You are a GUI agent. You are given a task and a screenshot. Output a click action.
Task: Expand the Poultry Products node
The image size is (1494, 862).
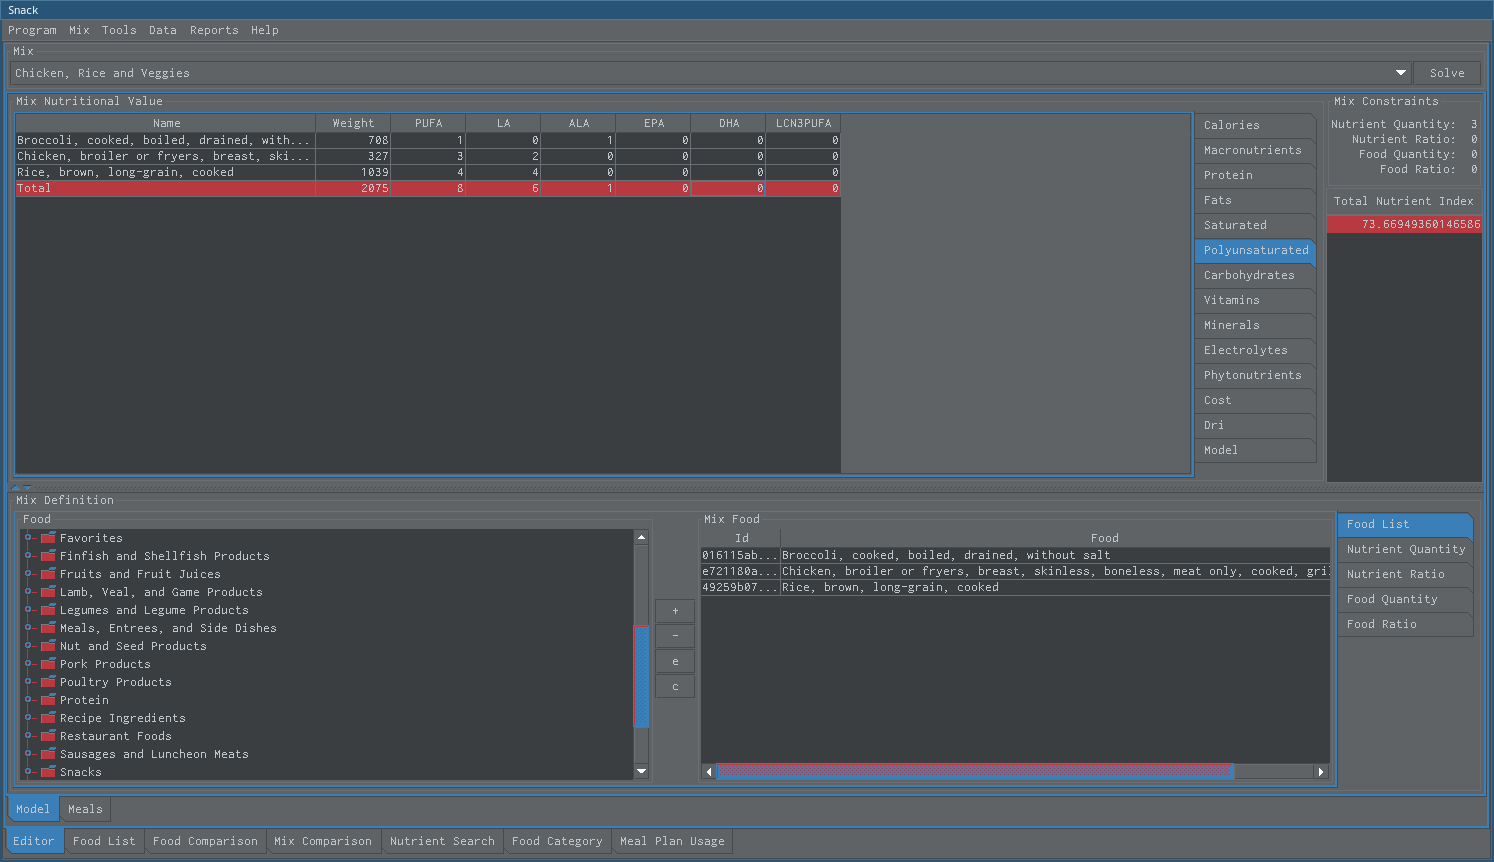[29, 682]
